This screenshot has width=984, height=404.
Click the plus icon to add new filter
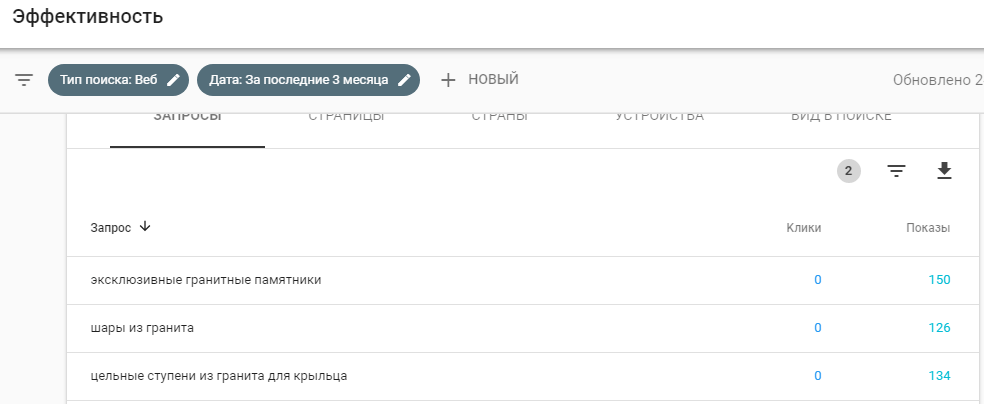[x=448, y=80]
